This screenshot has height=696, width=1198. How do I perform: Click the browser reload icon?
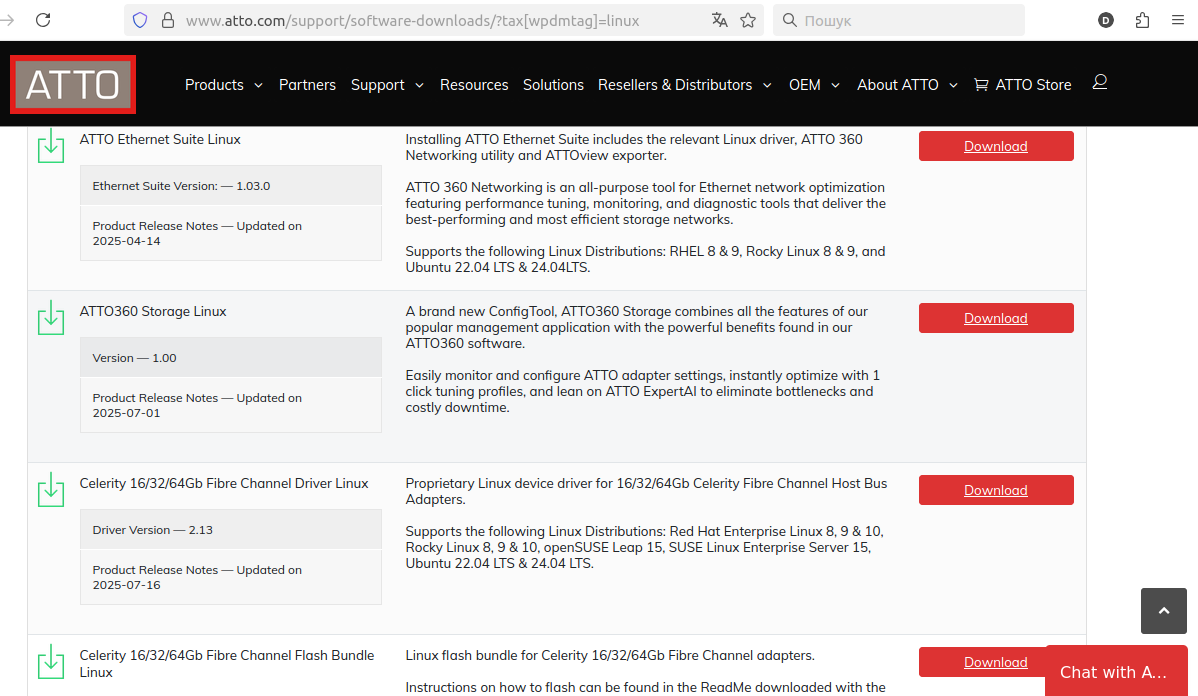(43, 20)
